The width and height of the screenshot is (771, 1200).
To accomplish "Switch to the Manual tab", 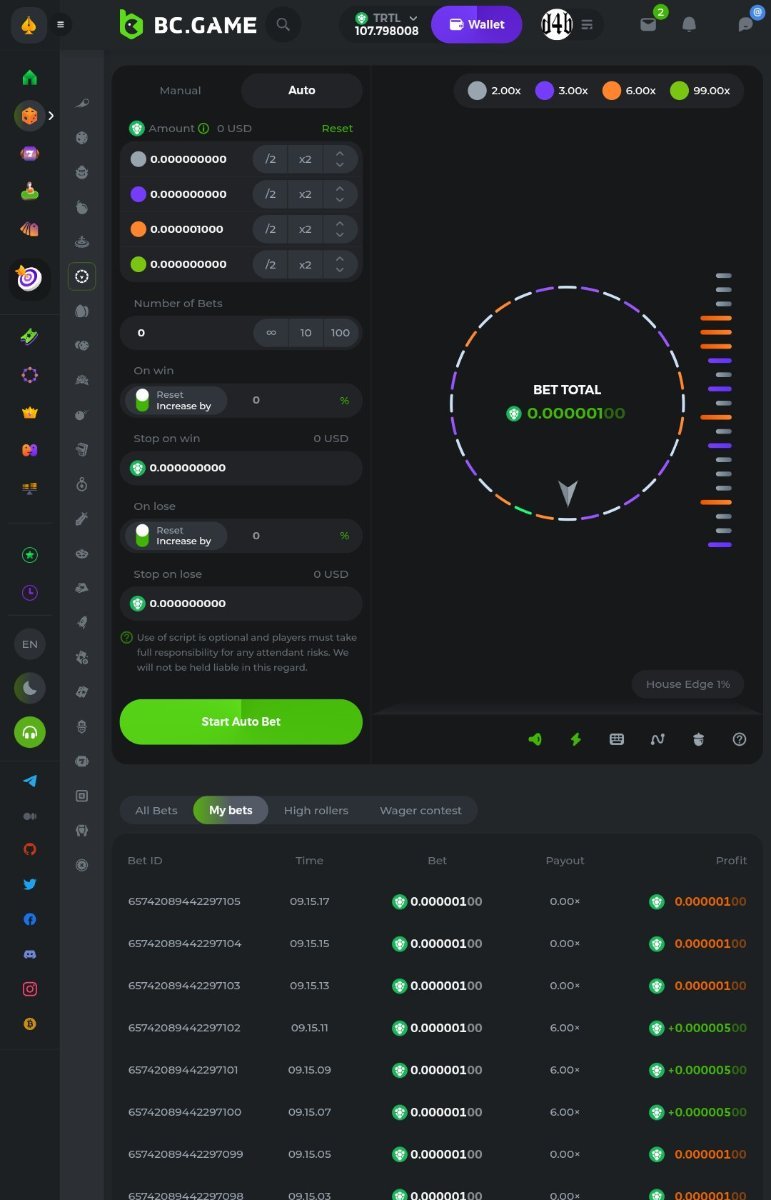I will pyautogui.click(x=180, y=90).
